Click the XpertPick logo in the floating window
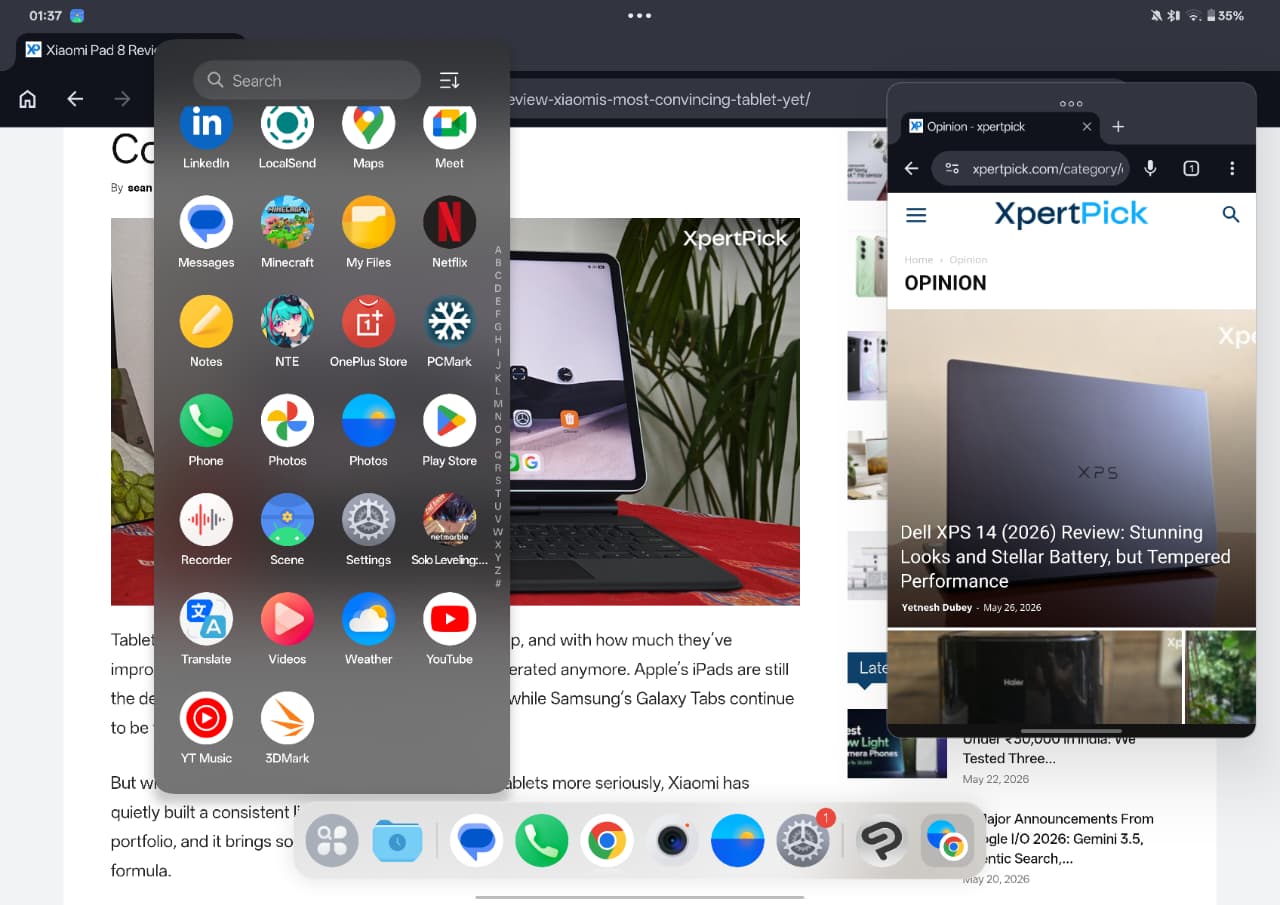 [1071, 213]
